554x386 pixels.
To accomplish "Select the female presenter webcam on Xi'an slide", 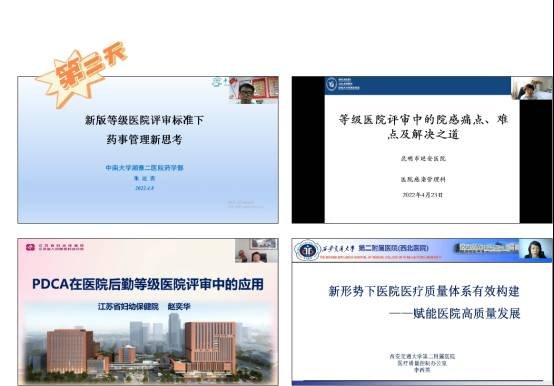I will (536, 249).
